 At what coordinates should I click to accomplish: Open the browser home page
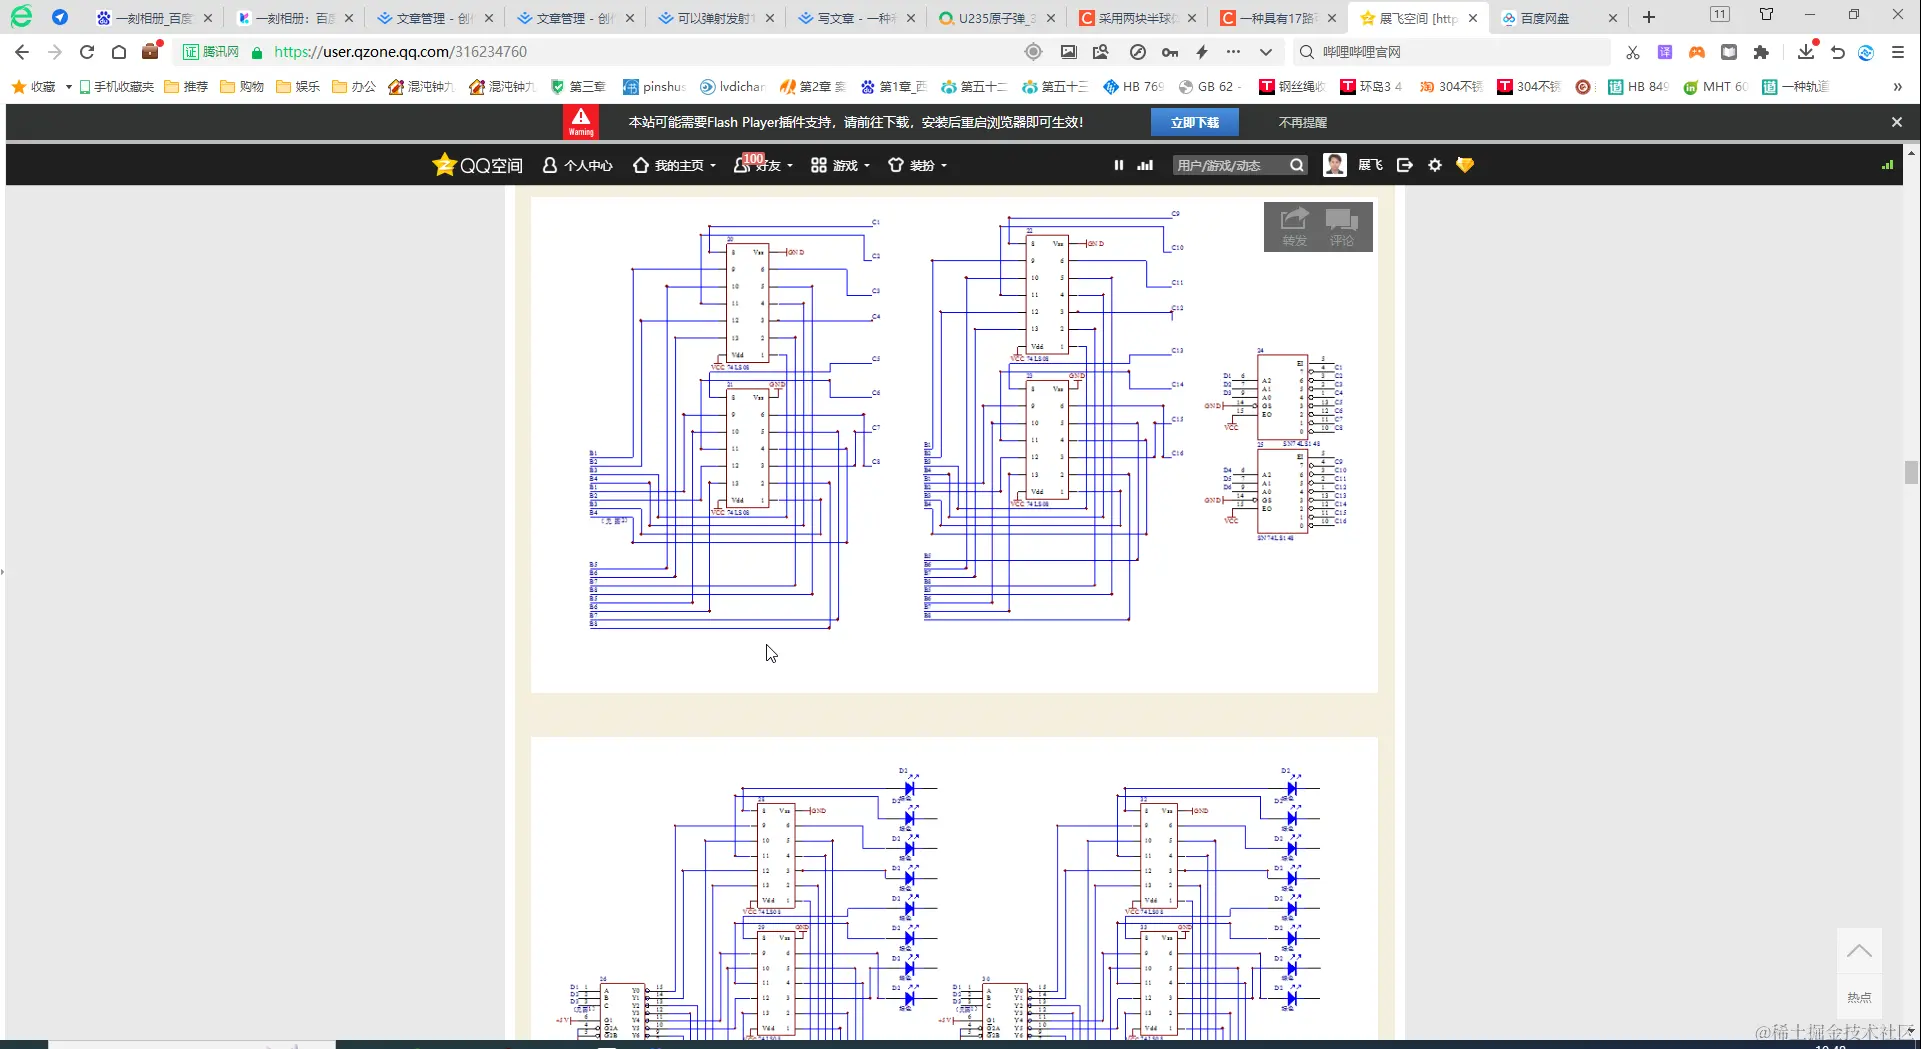(119, 52)
